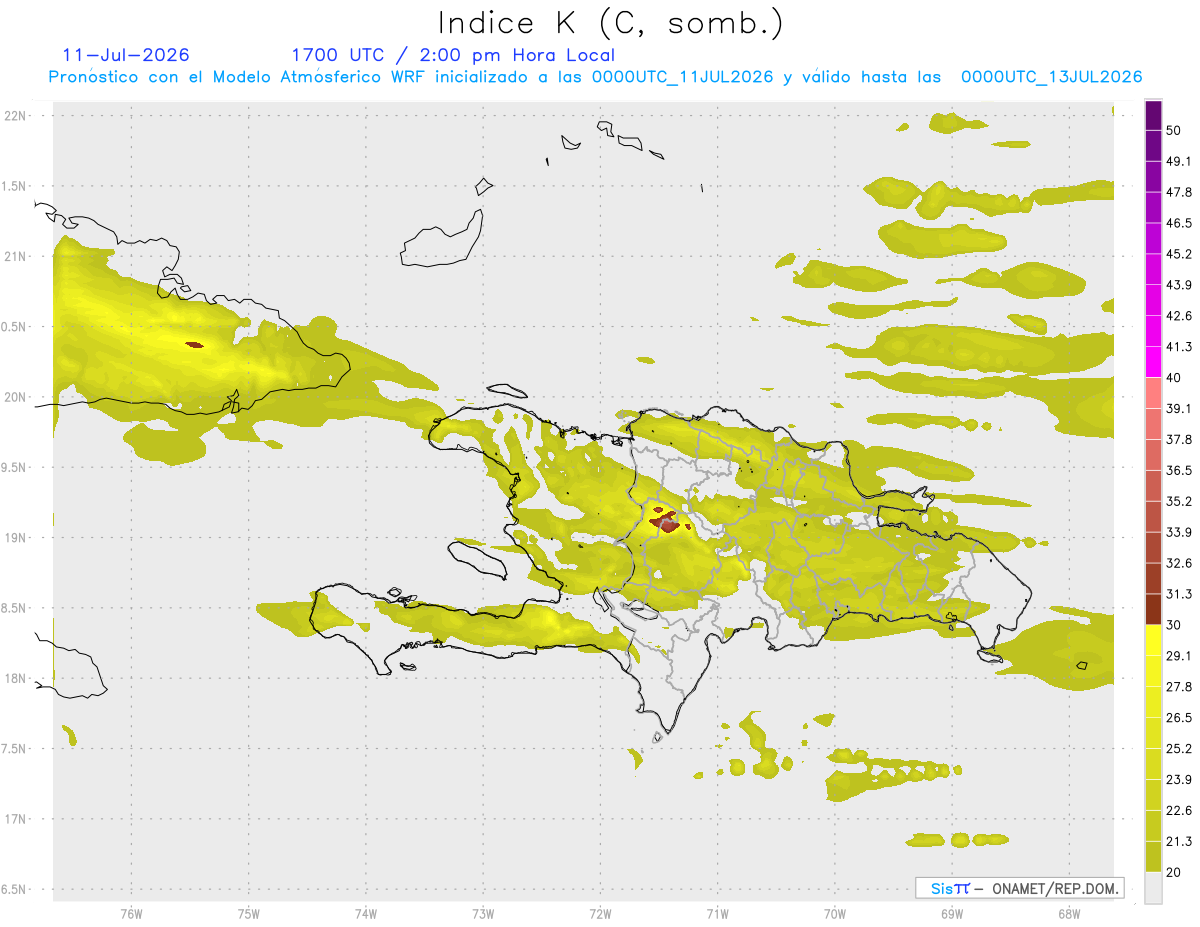Image resolution: width=1200 pixels, height=927 pixels.
Task: Click the legend value "40"
Action: [x=1174, y=378]
